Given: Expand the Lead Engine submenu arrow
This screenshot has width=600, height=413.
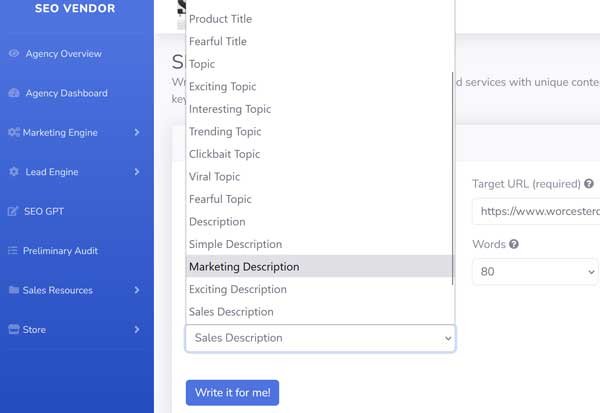Looking at the screenshot, I should click(137, 172).
